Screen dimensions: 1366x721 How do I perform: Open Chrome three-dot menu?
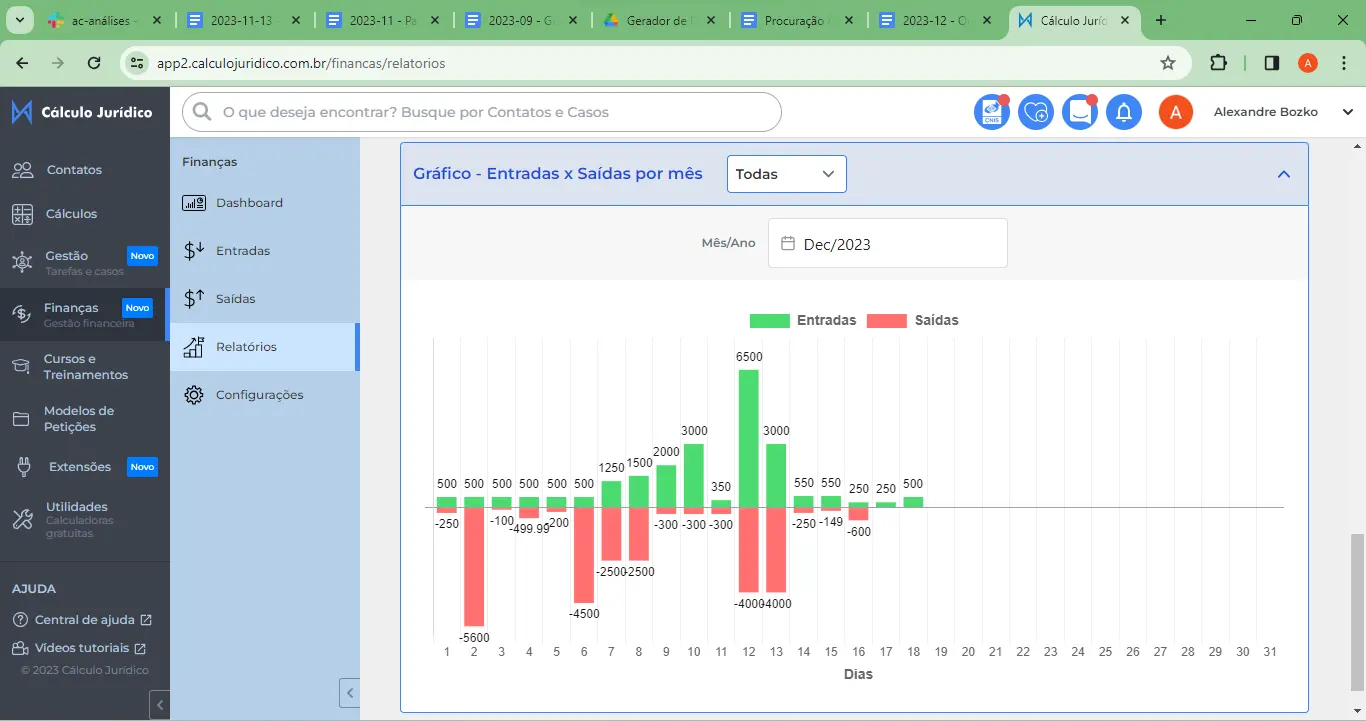[x=1344, y=63]
